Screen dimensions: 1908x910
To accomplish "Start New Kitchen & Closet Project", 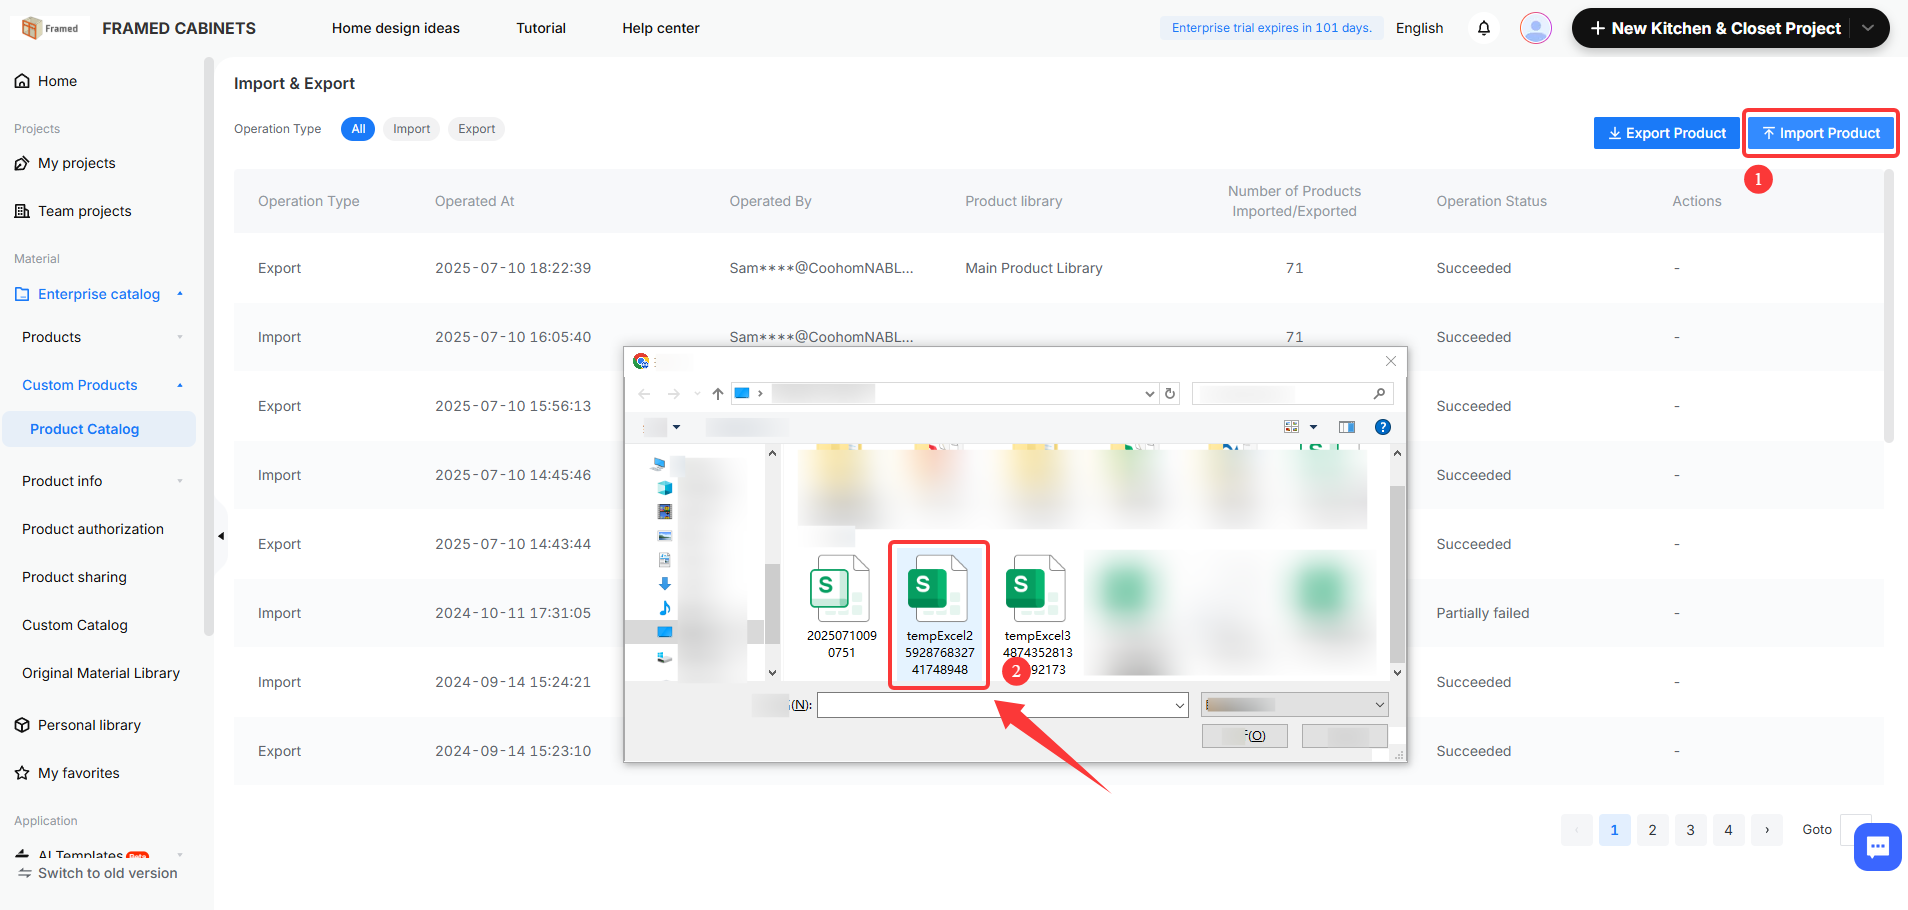I will 1715,28.
